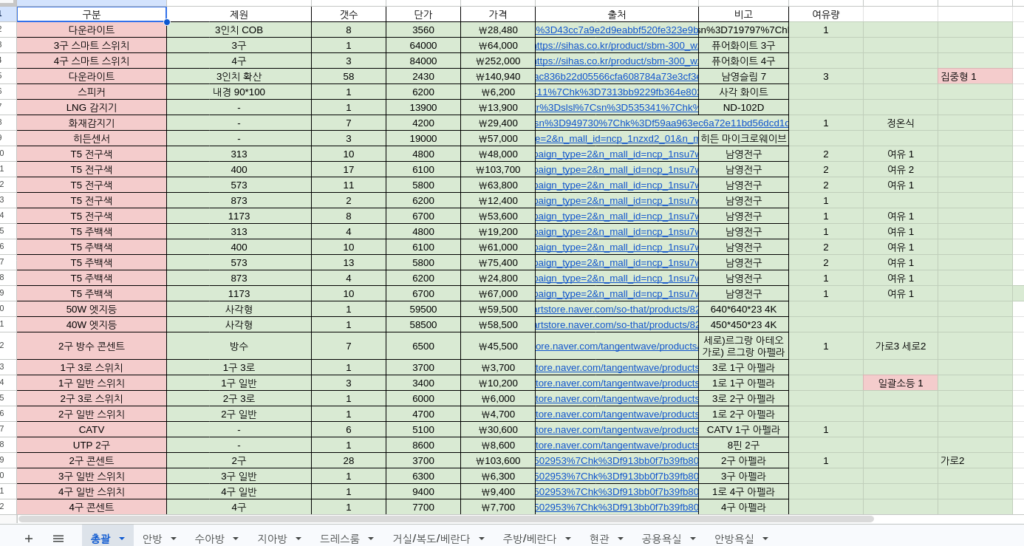Select the CATV 1구 아펠라 note cell
Image resolution: width=1024 pixels, height=546 pixels.
click(x=743, y=430)
